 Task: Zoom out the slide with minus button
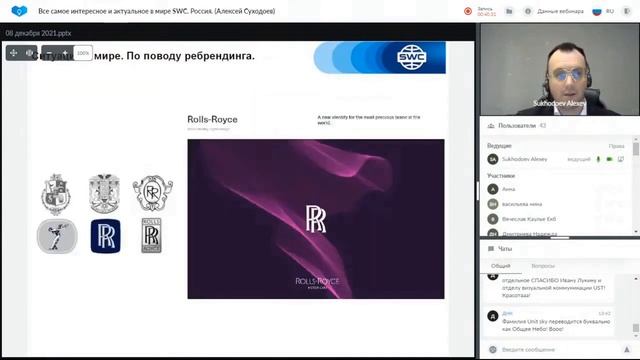[49, 53]
